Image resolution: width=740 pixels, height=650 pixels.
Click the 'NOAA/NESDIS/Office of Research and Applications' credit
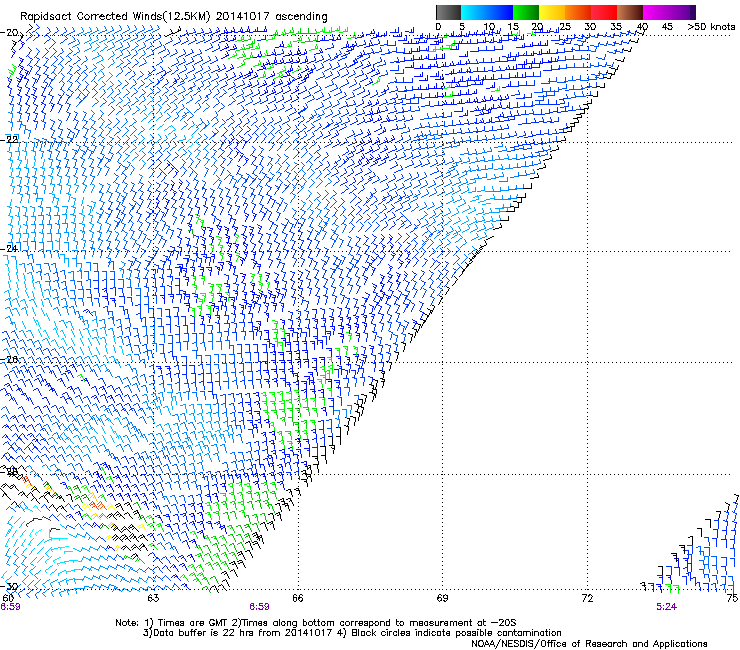pyautogui.click(x=589, y=644)
